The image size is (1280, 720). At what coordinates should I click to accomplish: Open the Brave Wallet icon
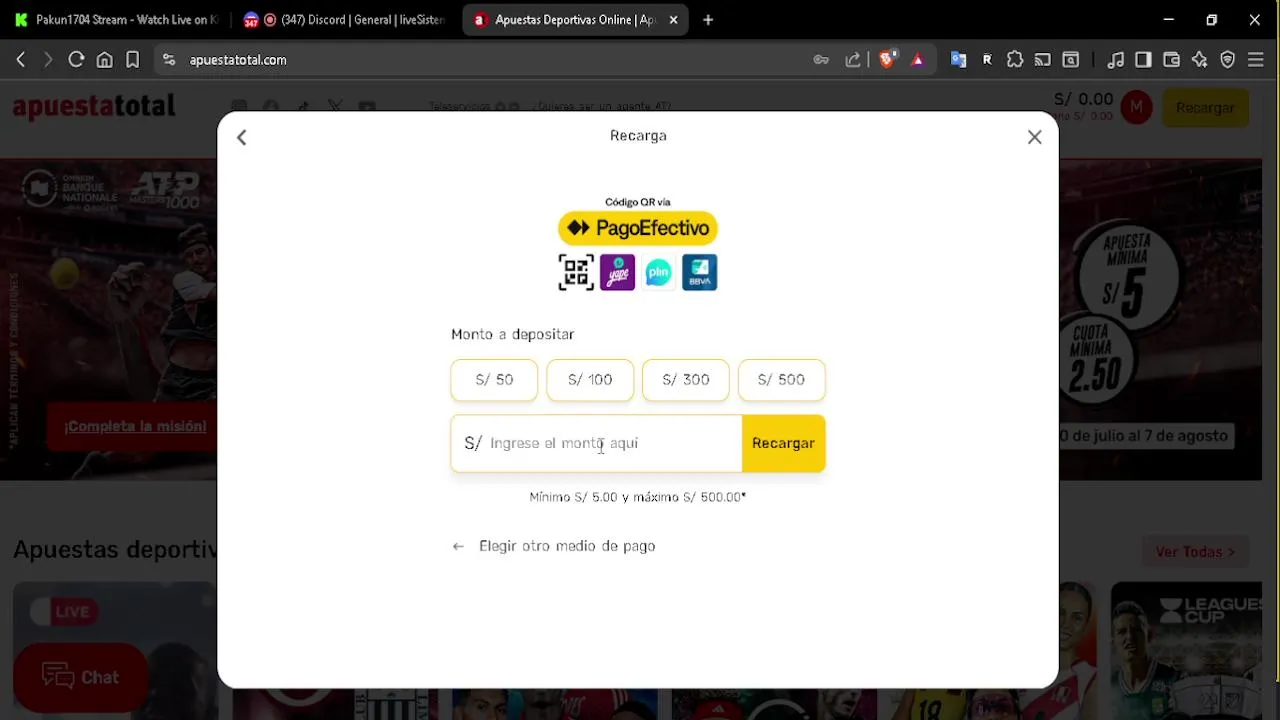[x=1172, y=60]
